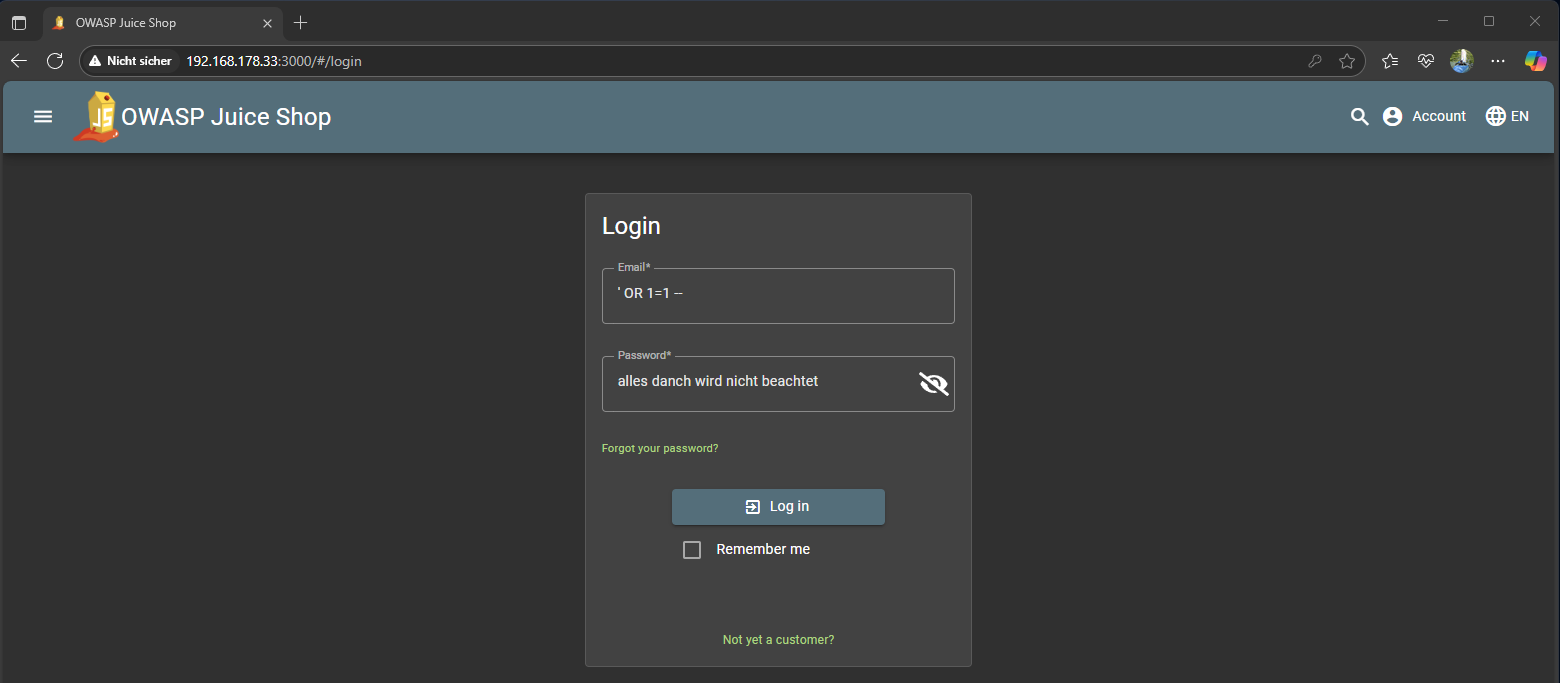
Task: Toggle password visibility eye icon
Action: (x=933, y=383)
